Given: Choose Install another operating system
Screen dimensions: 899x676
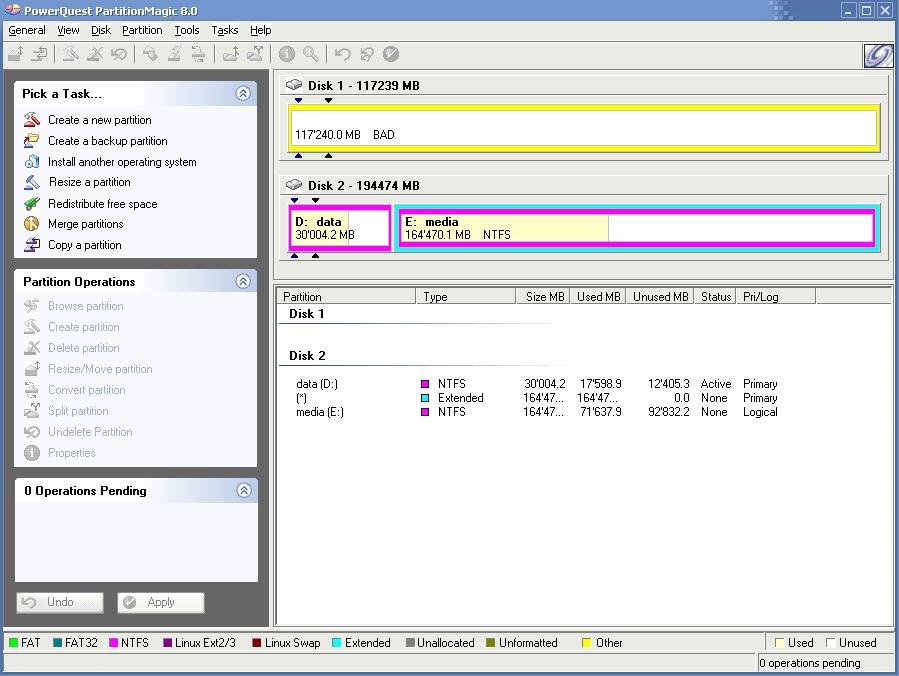Looking at the screenshot, I should click(122, 162).
